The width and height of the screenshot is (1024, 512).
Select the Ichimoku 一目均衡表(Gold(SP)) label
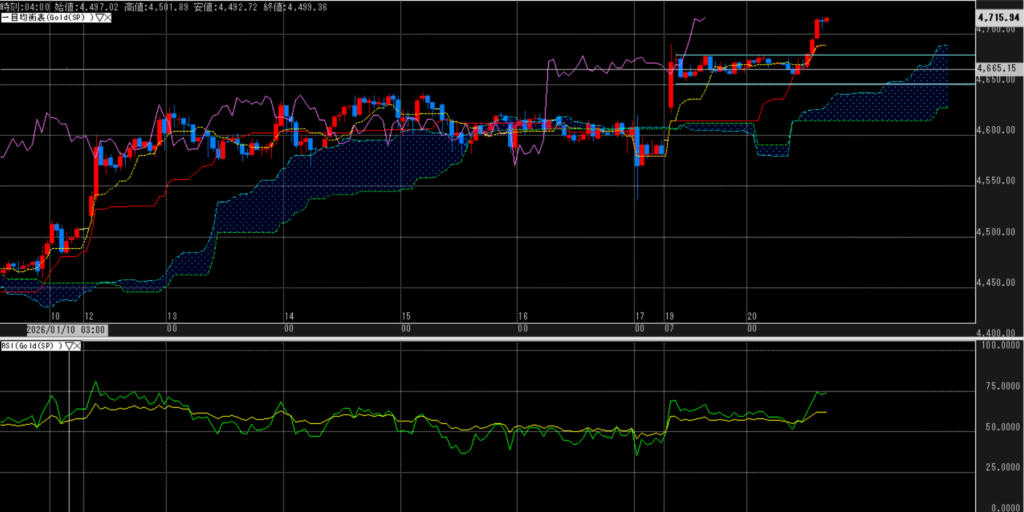(x=45, y=18)
